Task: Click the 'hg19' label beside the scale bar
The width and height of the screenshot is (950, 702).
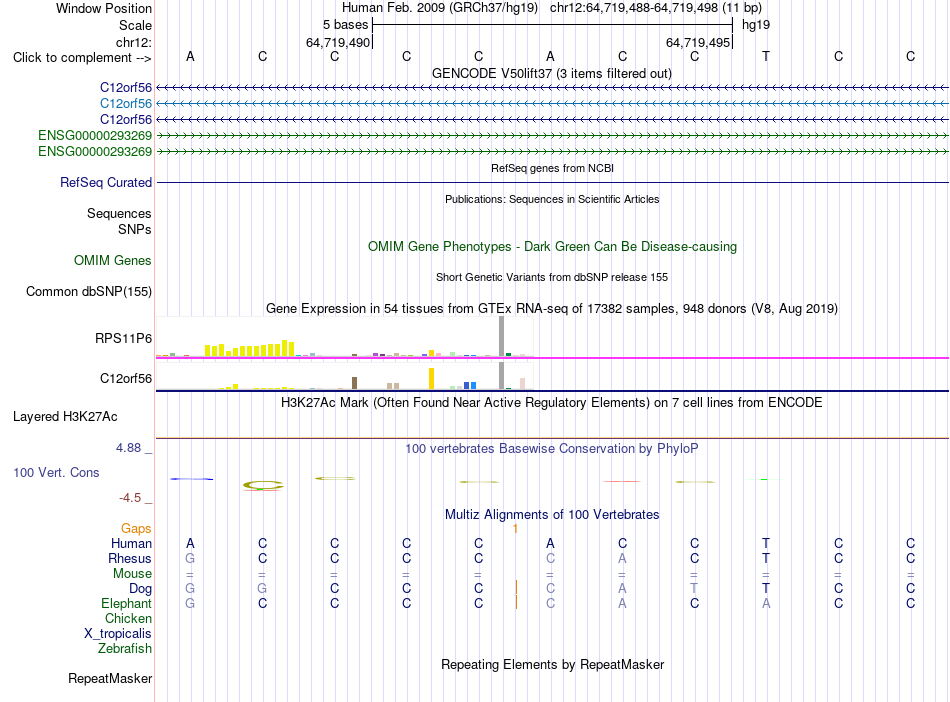Action: pos(756,25)
